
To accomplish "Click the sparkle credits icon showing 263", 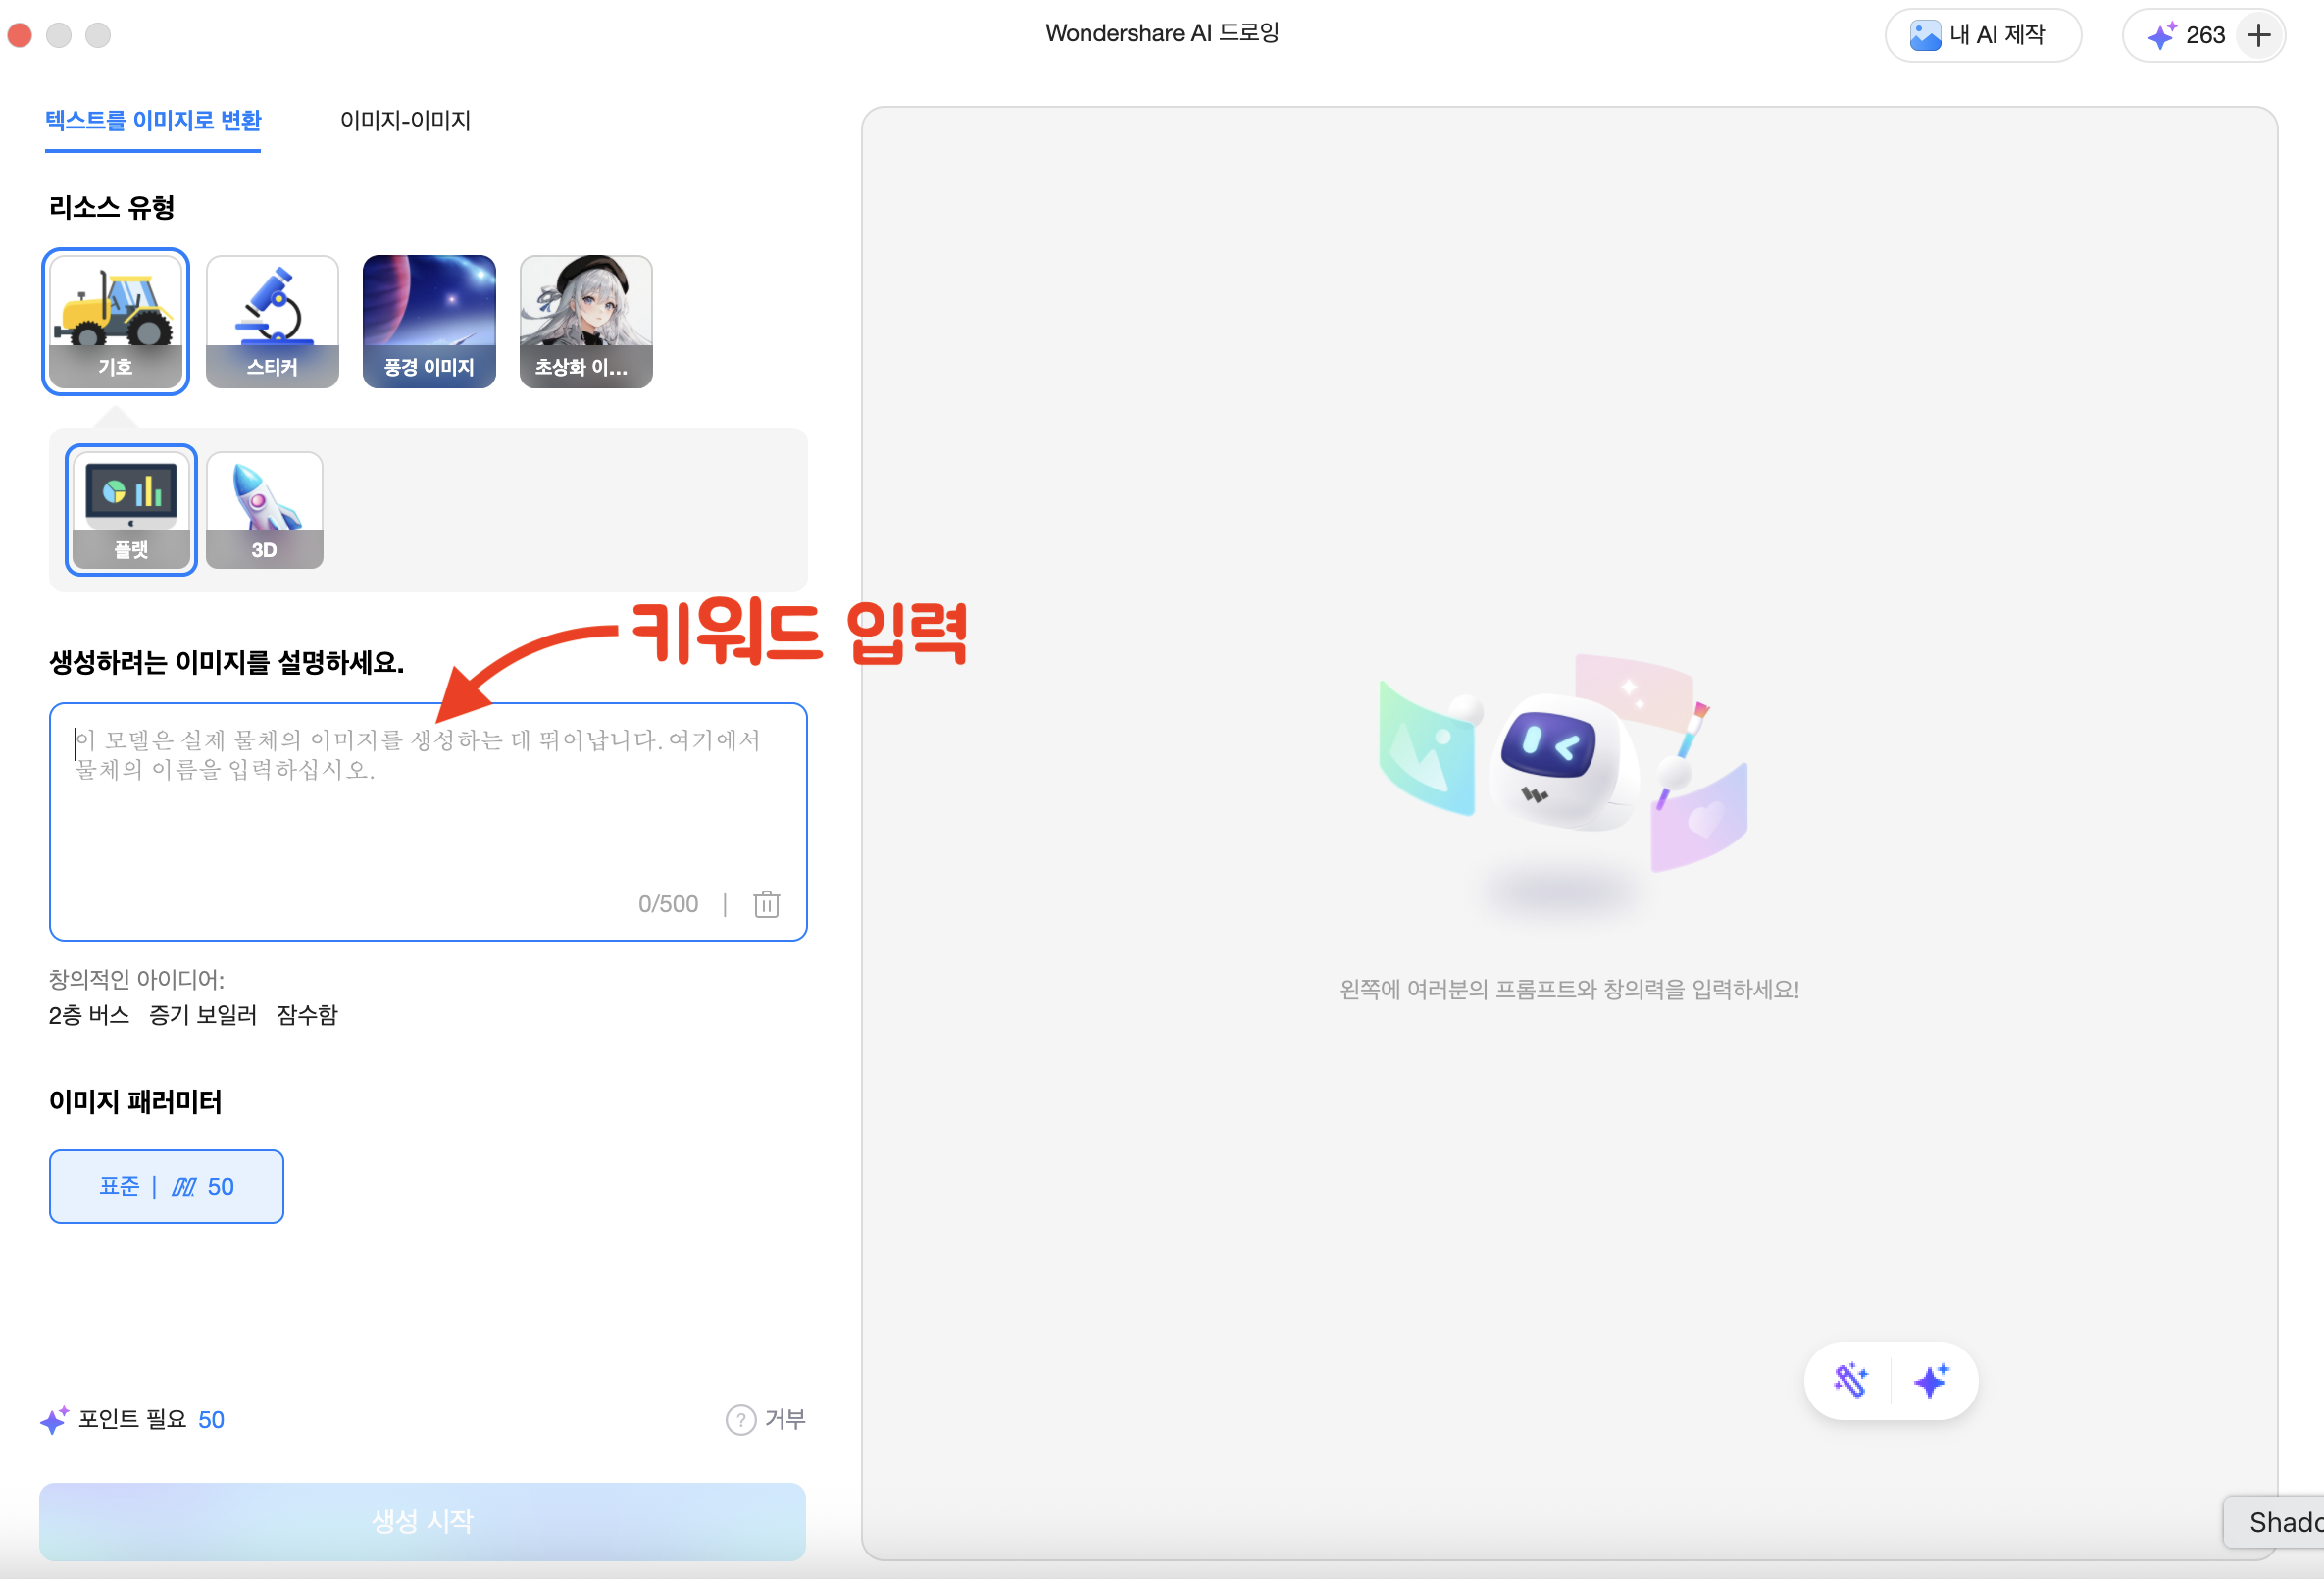I will click(2161, 36).
